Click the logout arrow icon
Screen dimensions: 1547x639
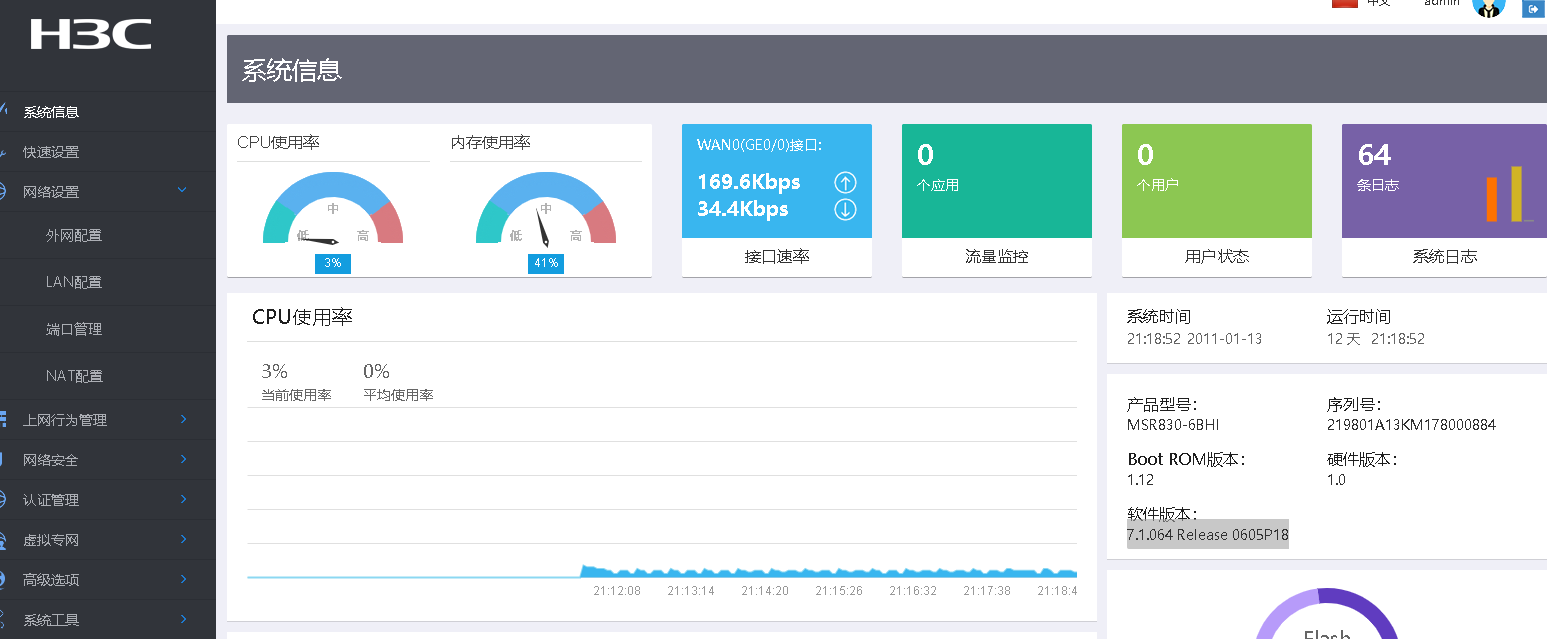click(x=1532, y=9)
